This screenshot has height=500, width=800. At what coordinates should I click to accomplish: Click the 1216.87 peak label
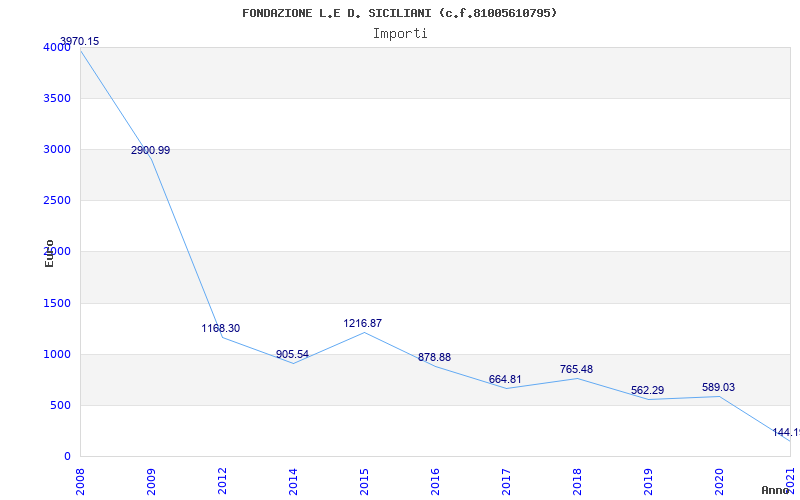click(362, 323)
